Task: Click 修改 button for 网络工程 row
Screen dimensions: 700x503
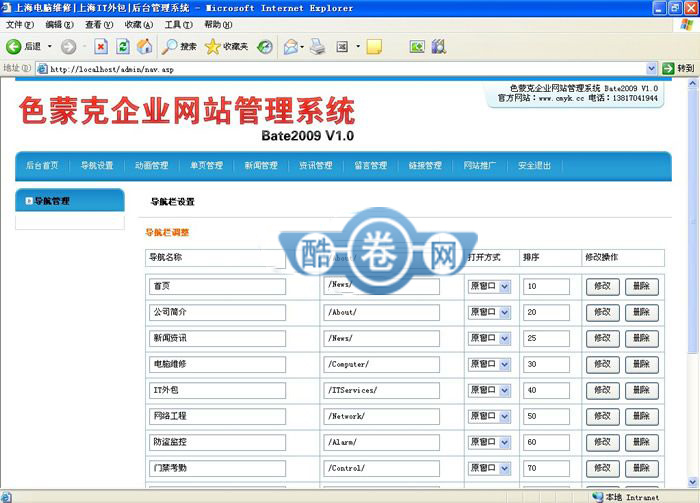Action: [603, 416]
